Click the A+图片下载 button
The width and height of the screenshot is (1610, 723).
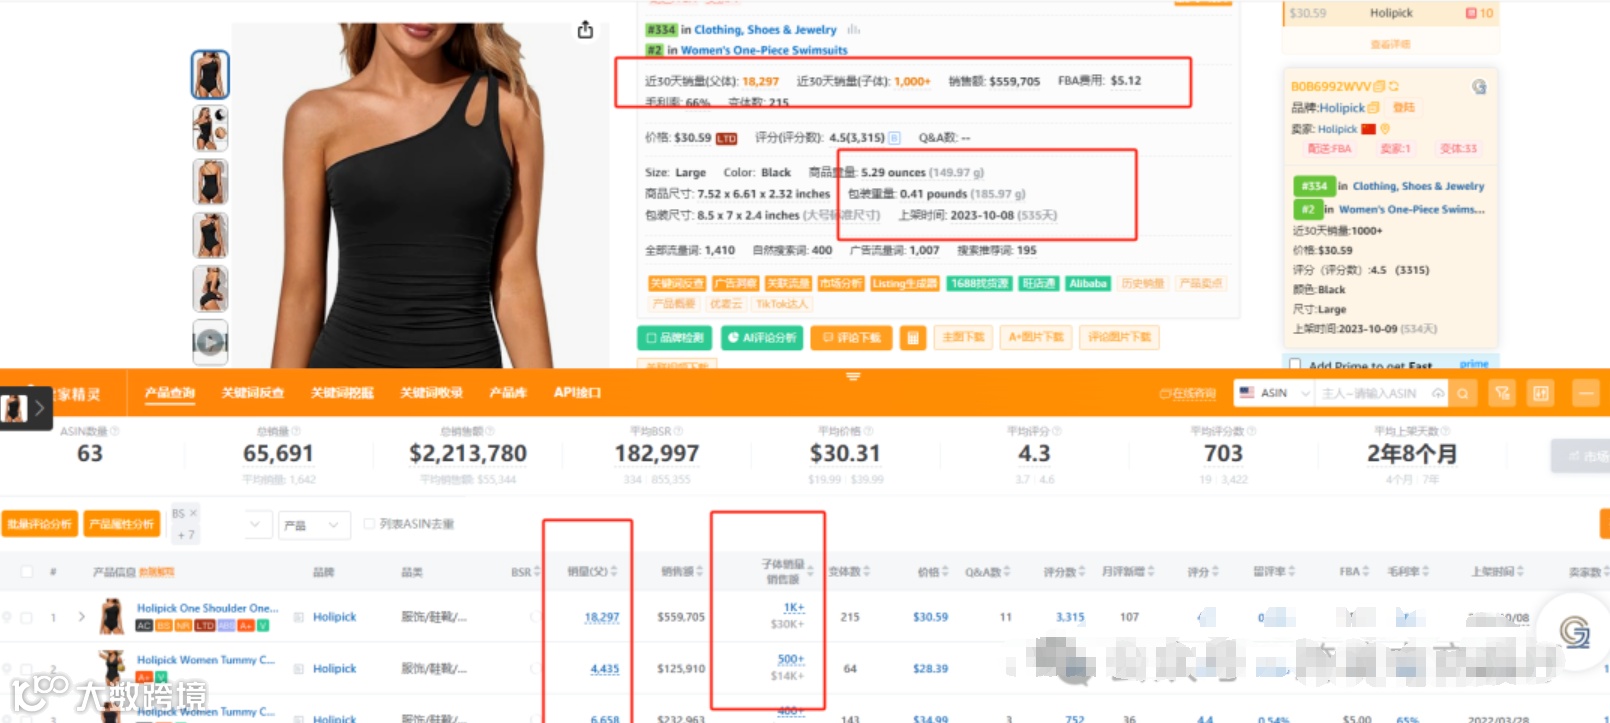1036,338
